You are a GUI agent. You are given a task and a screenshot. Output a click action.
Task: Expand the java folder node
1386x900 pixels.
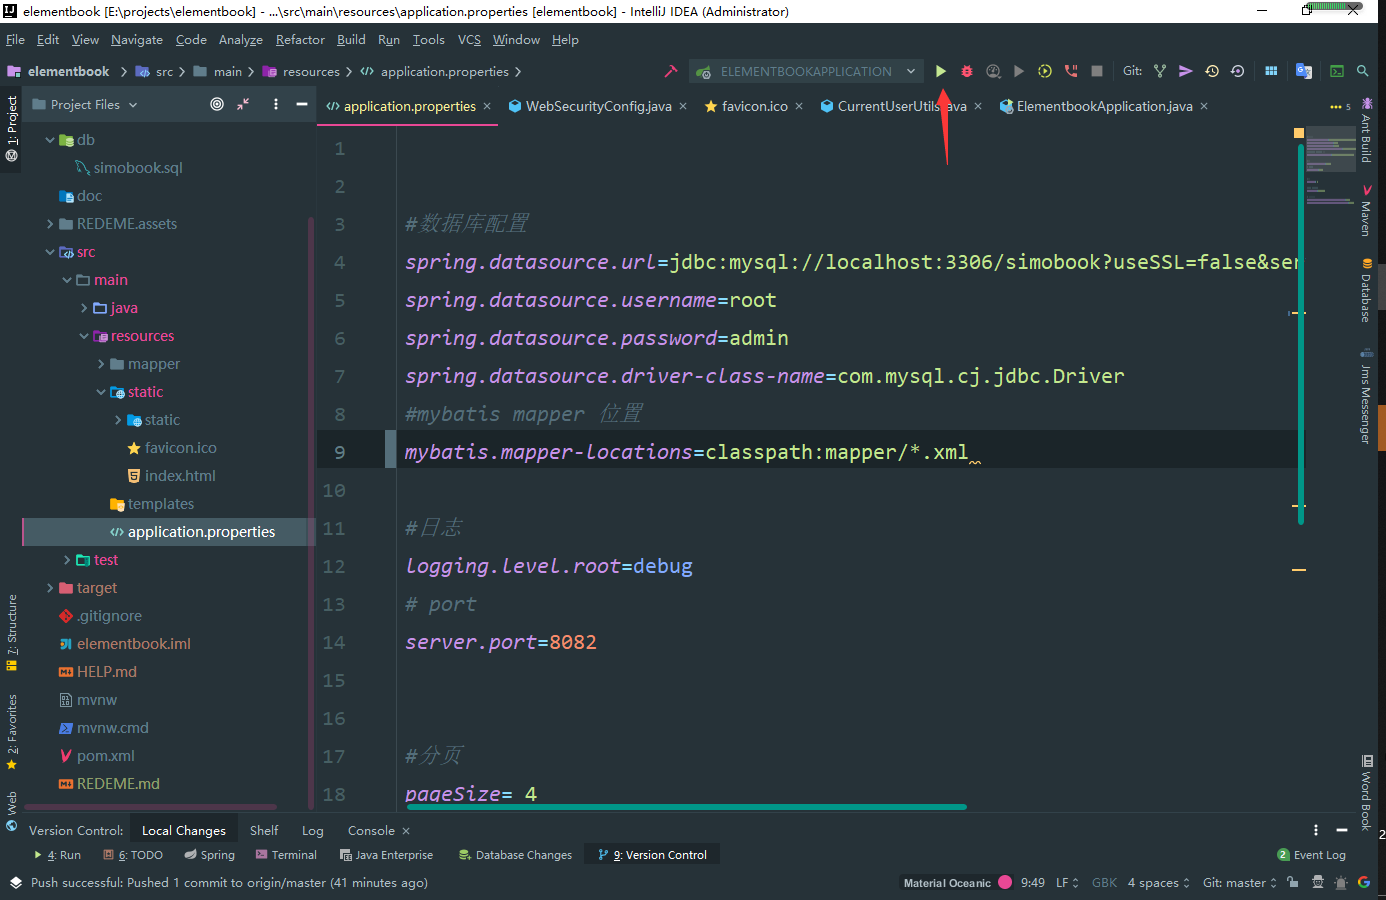pyautogui.click(x=84, y=308)
